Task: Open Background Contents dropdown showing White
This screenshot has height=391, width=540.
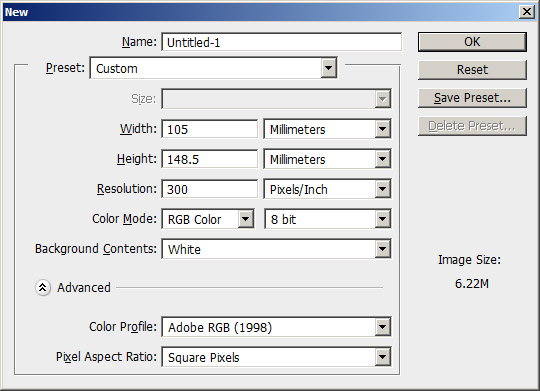Action: pyautogui.click(x=276, y=249)
